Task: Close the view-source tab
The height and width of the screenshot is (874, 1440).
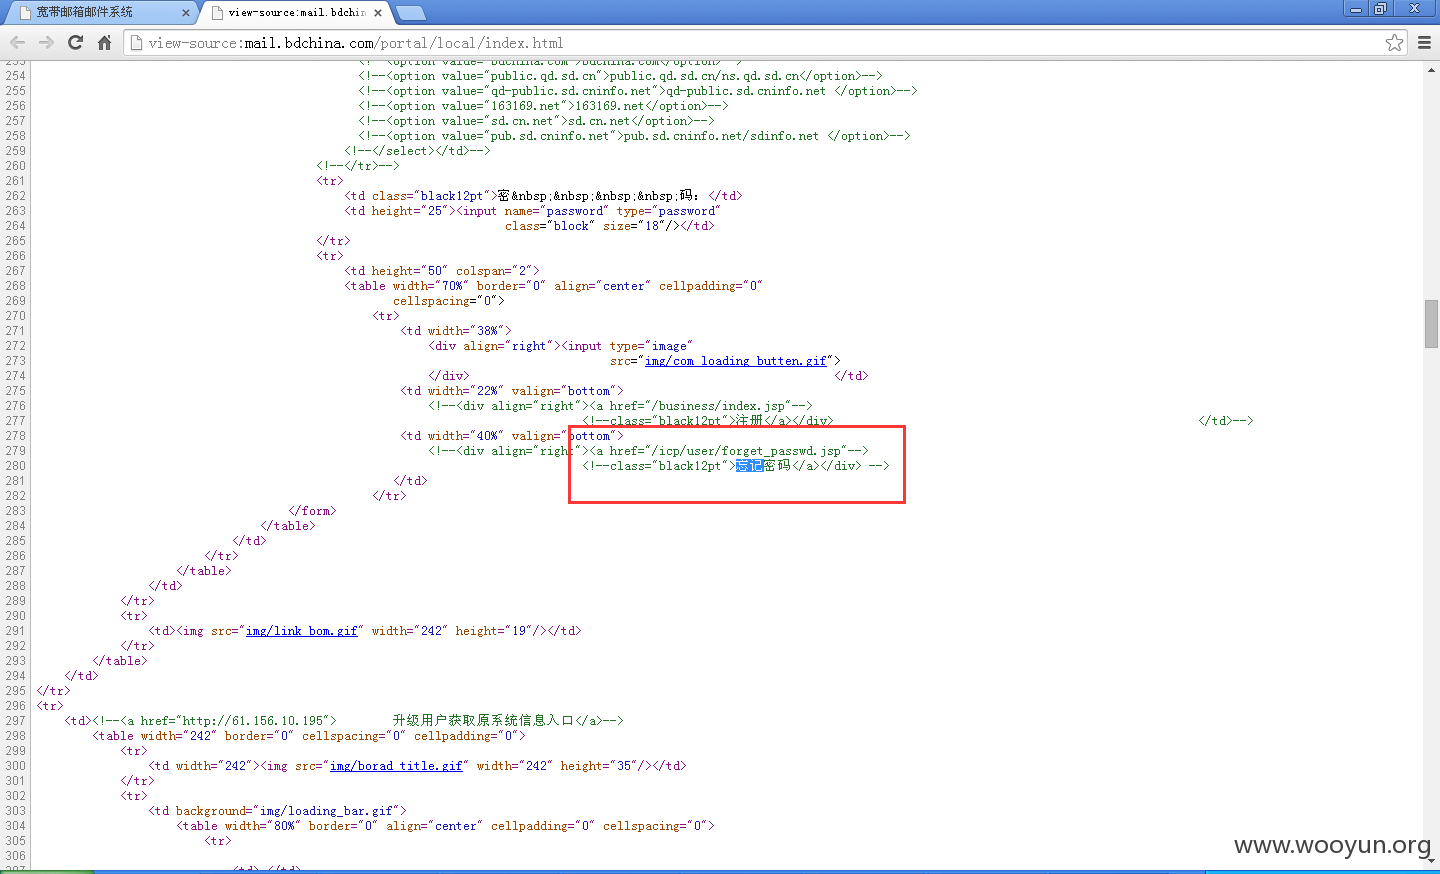Action: tap(378, 13)
